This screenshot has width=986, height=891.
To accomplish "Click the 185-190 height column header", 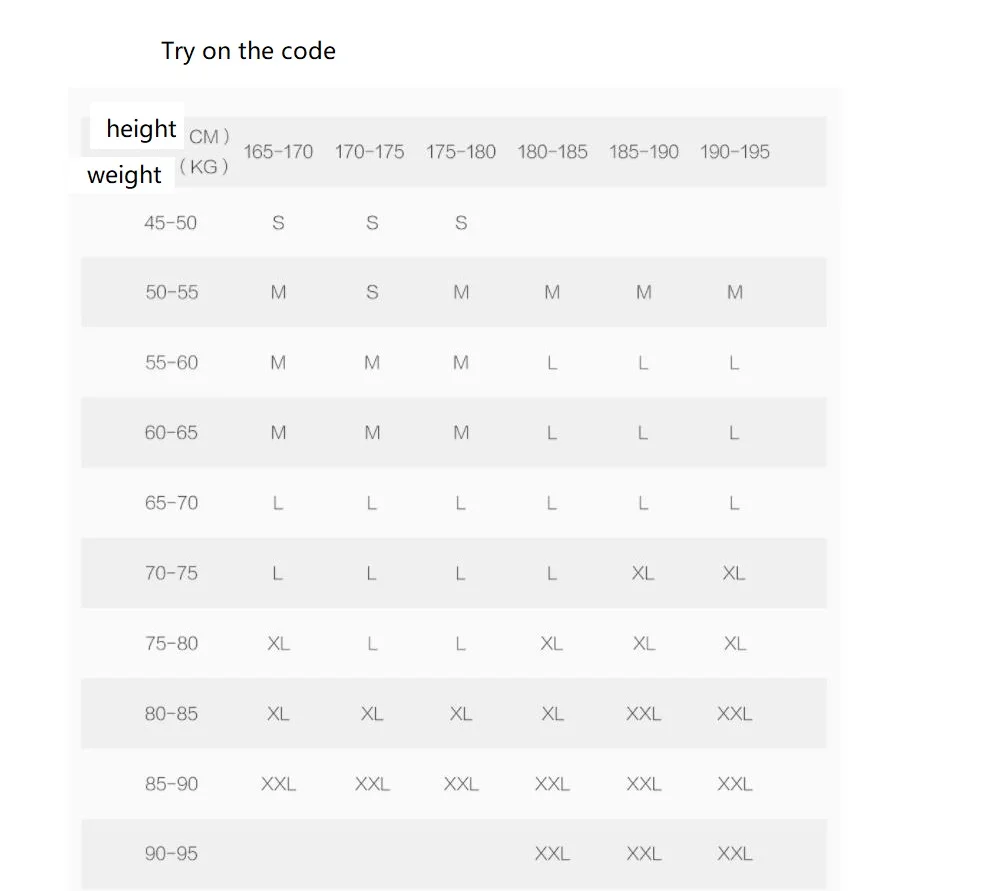I will pos(643,152).
